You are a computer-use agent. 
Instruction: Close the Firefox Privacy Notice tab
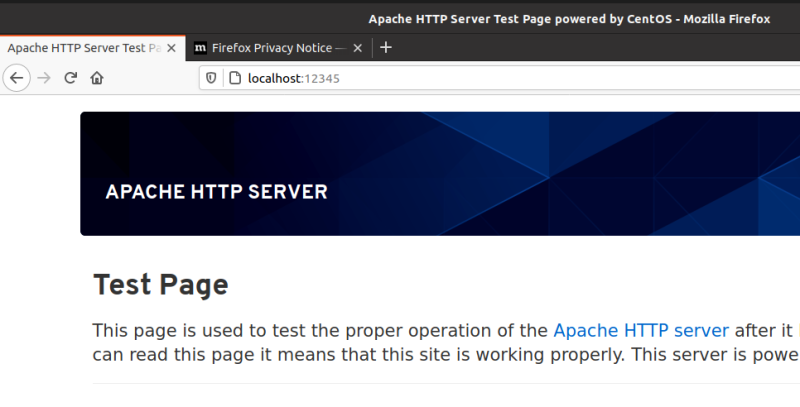pyautogui.click(x=359, y=47)
